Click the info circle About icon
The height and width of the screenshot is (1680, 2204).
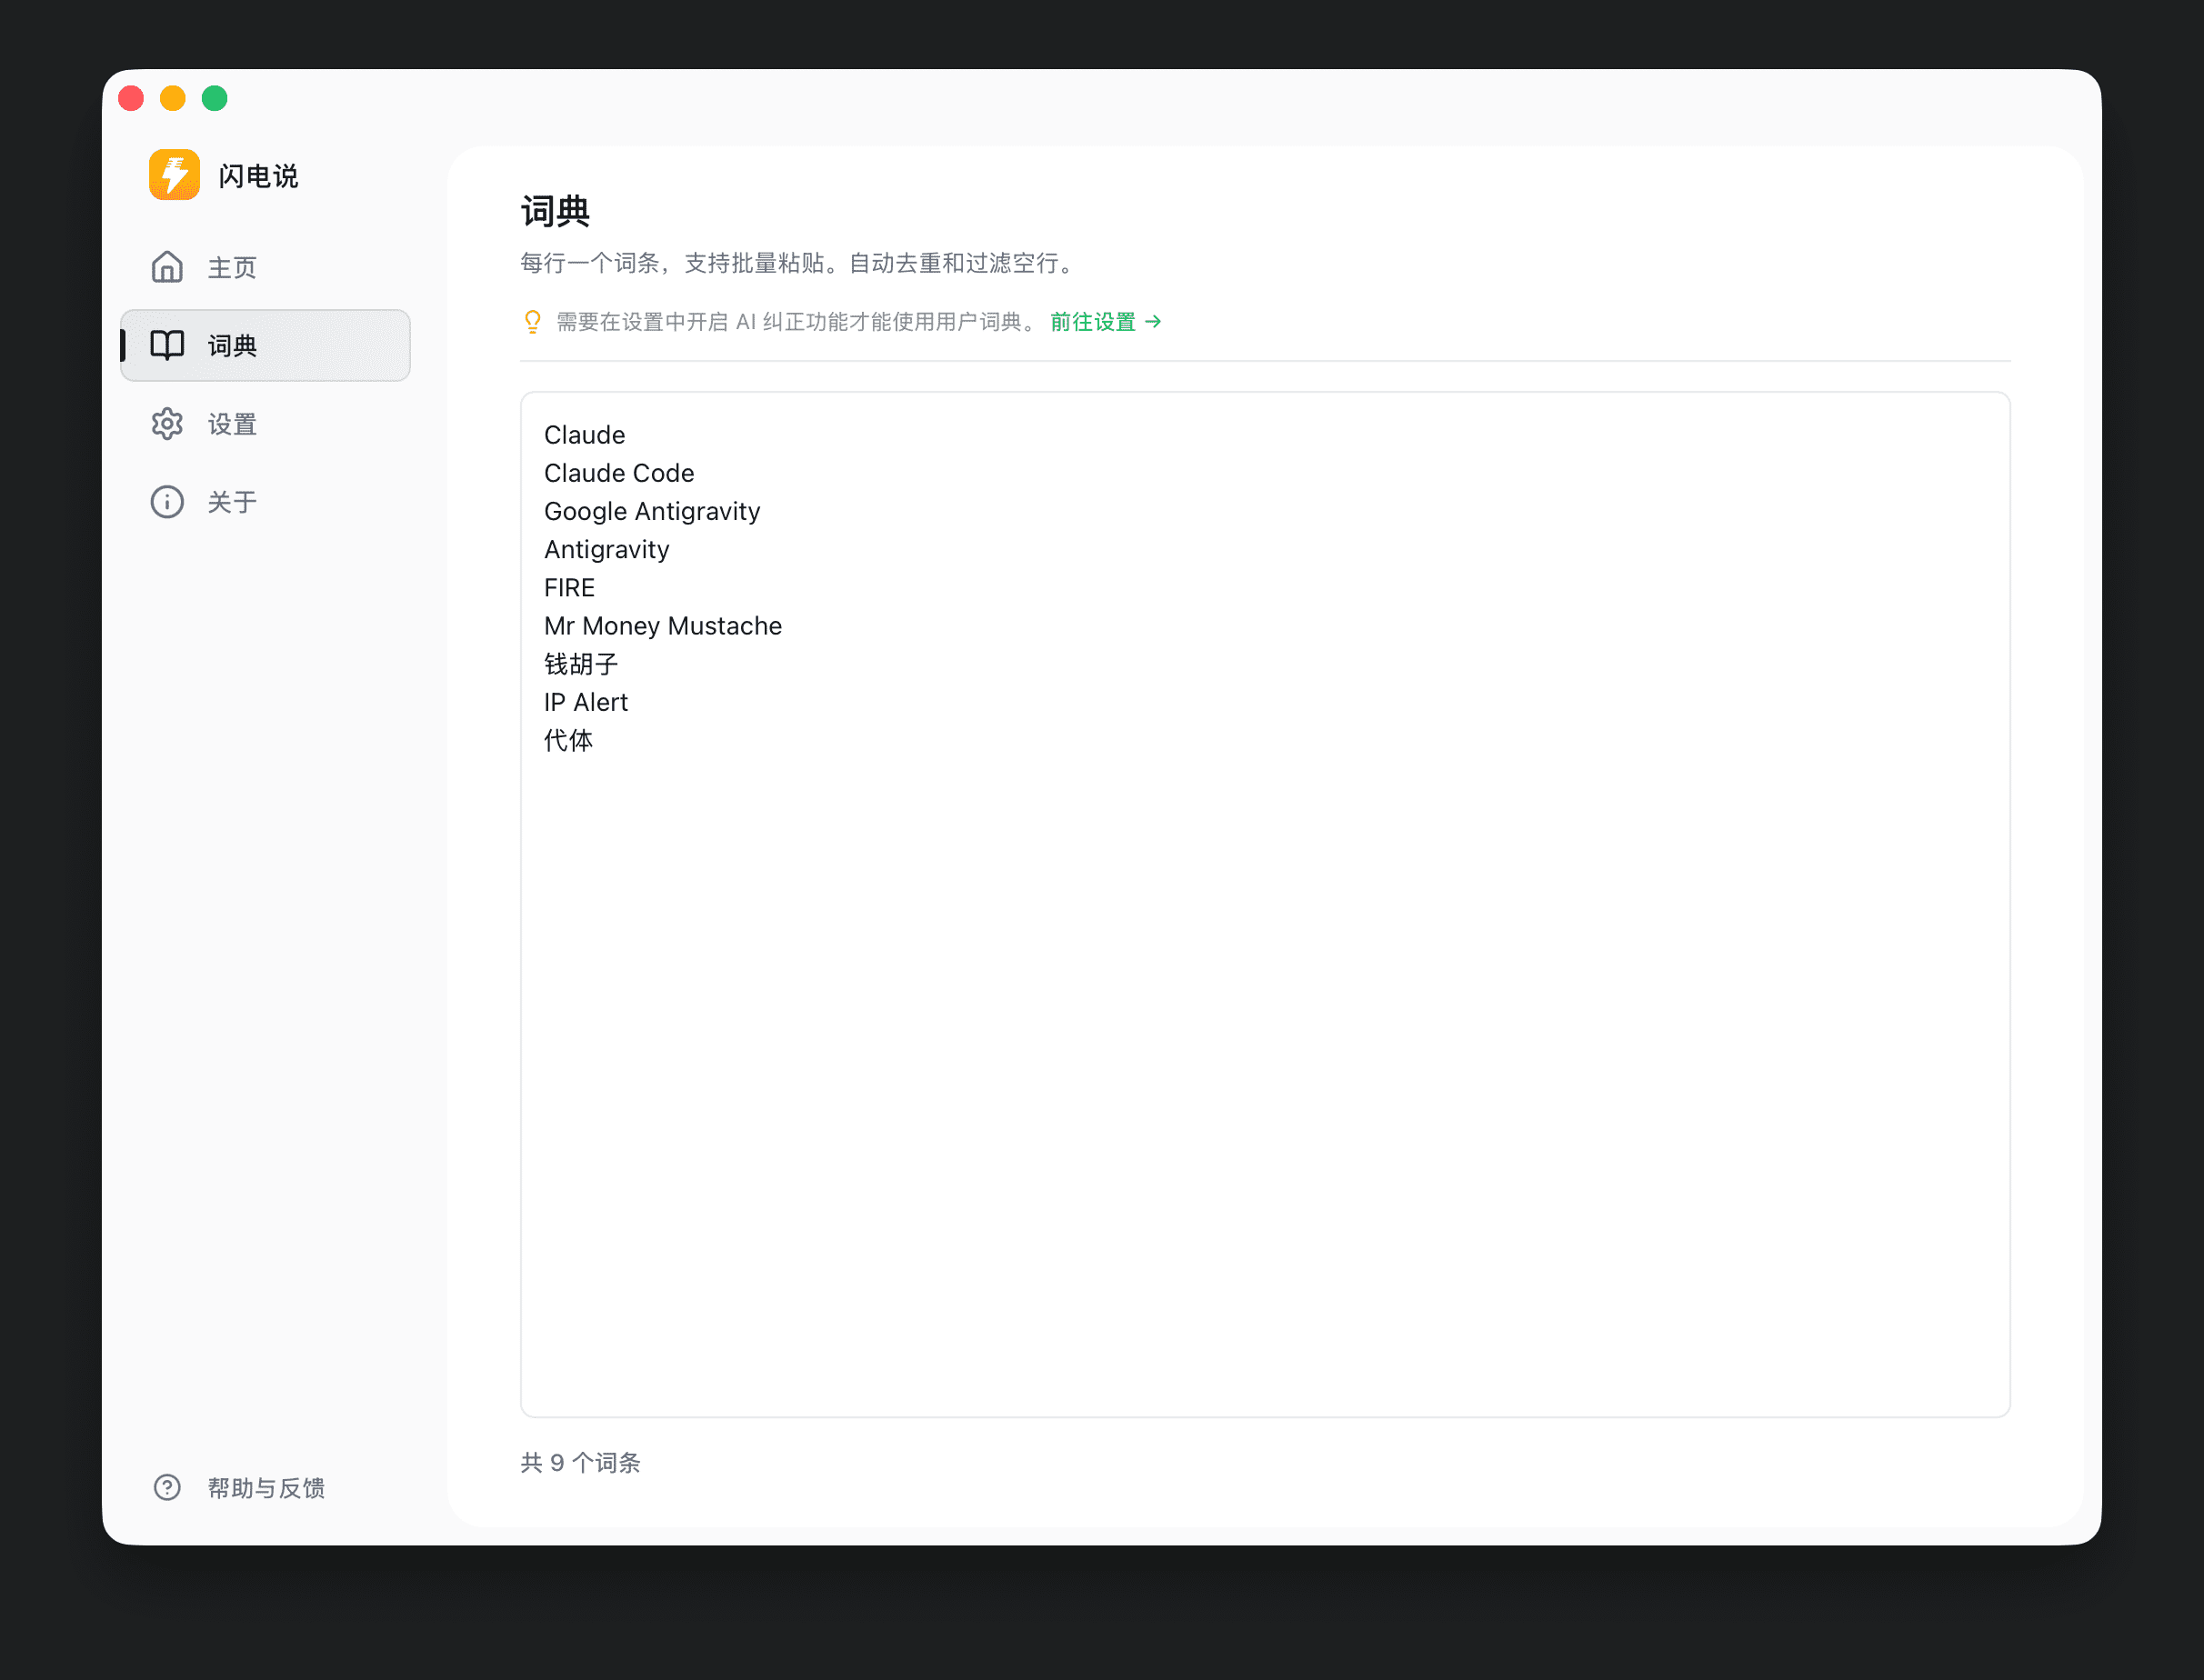[167, 502]
